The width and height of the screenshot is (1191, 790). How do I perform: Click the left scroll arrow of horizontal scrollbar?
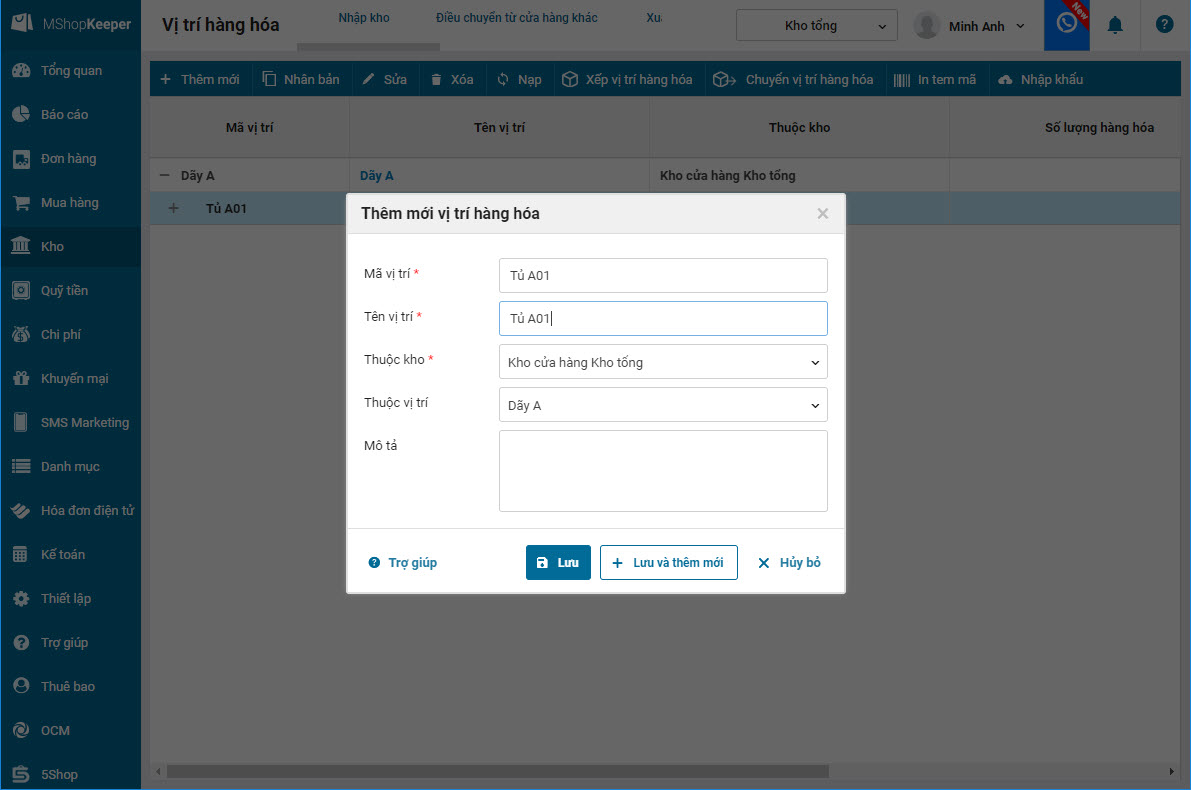point(158,772)
